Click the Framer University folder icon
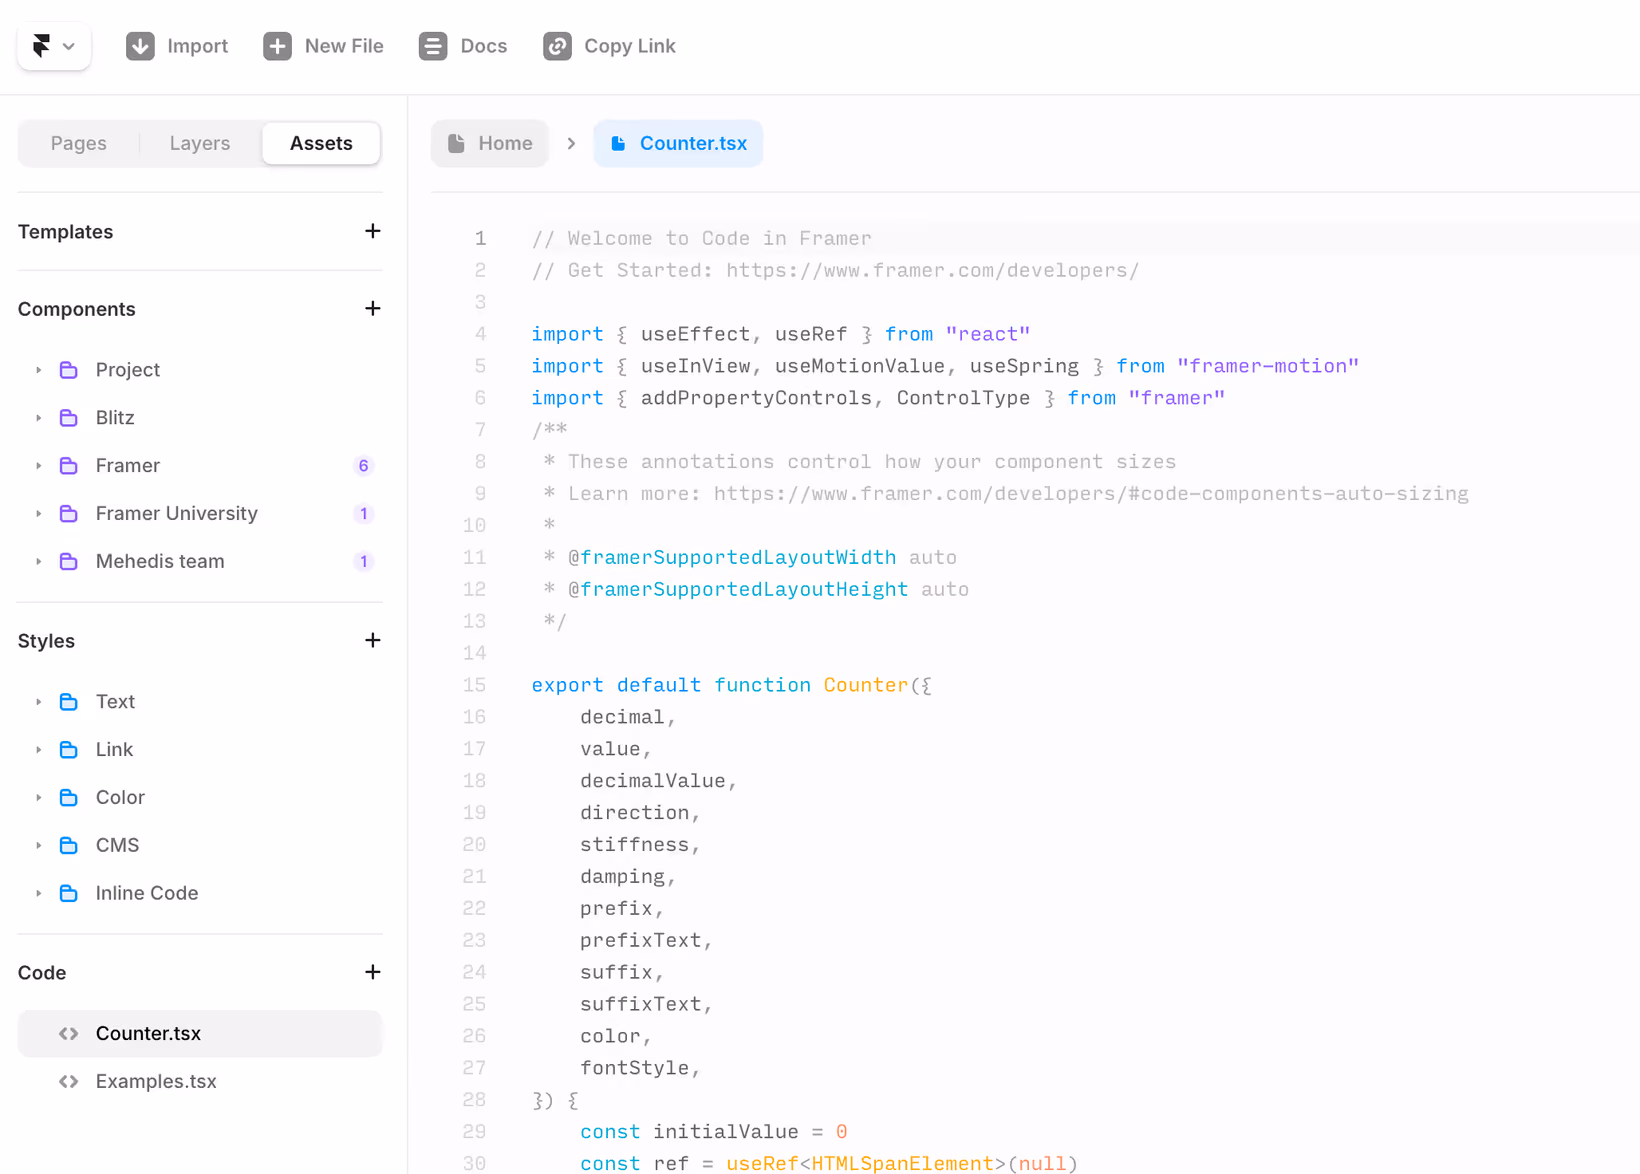Screen dimensions: 1640x1174 (68, 514)
